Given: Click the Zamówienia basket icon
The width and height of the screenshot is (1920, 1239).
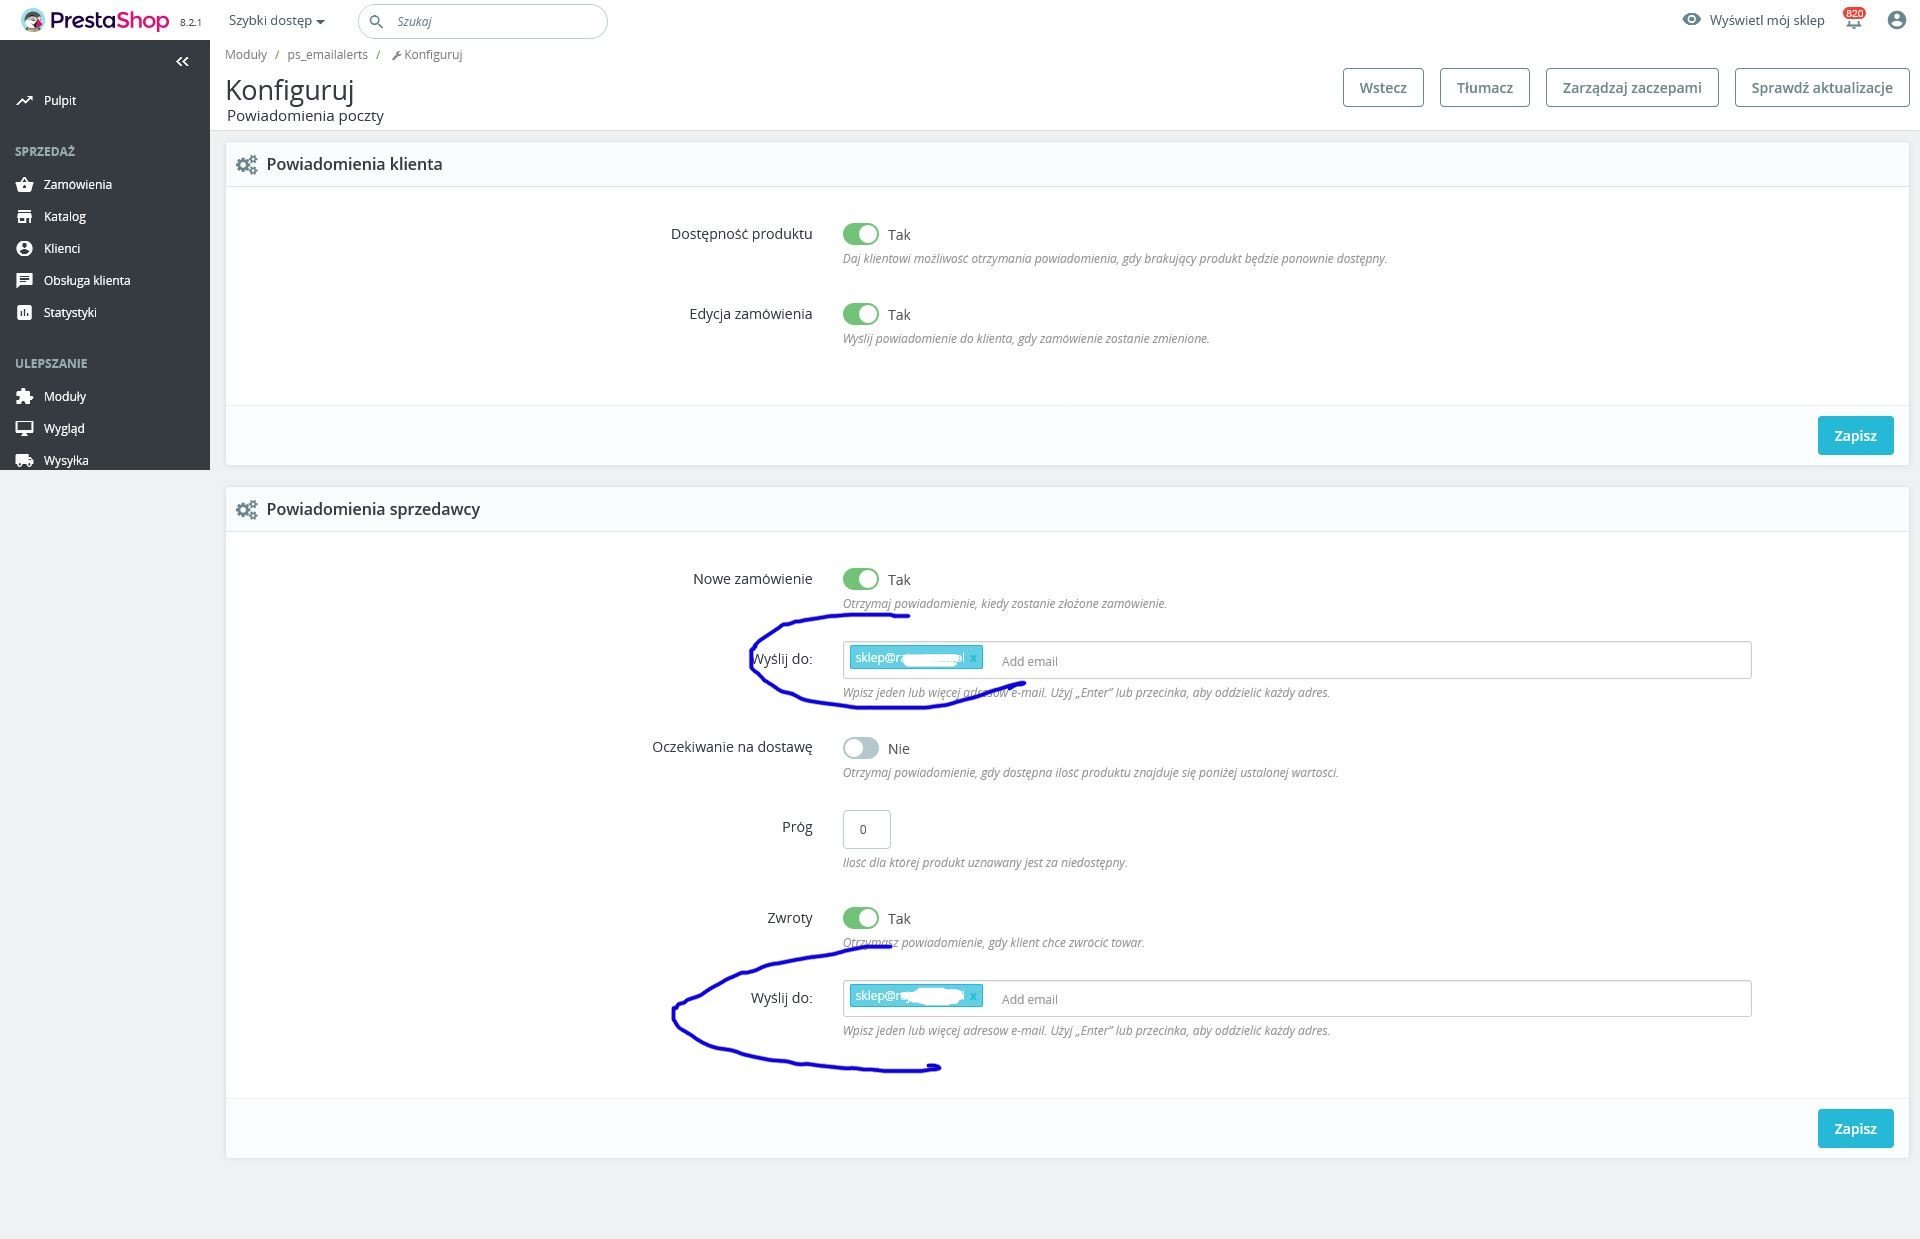Looking at the screenshot, I should coord(24,185).
